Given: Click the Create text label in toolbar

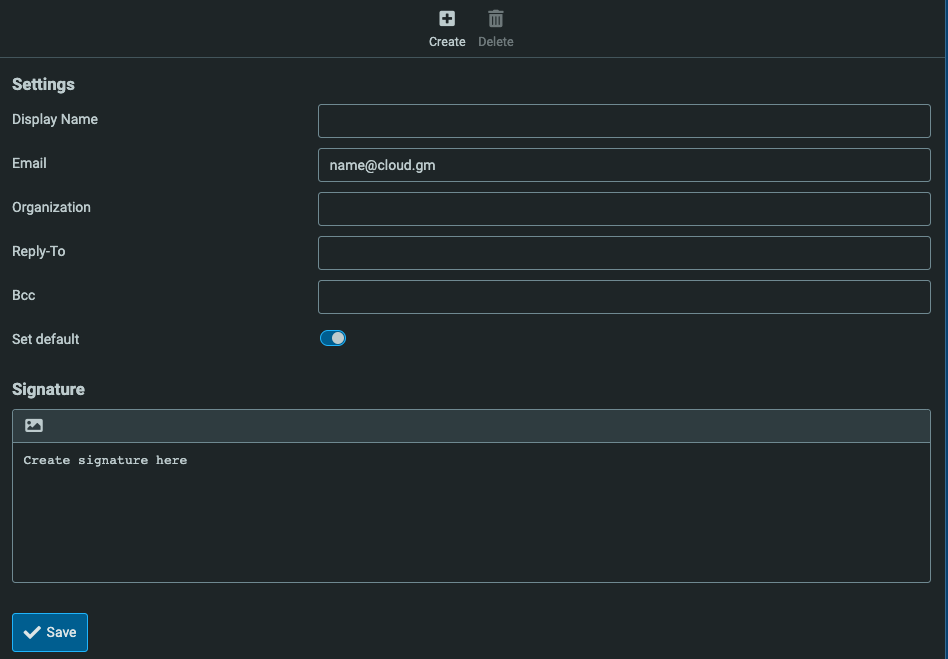Looking at the screenshot, I should point(447,42).
